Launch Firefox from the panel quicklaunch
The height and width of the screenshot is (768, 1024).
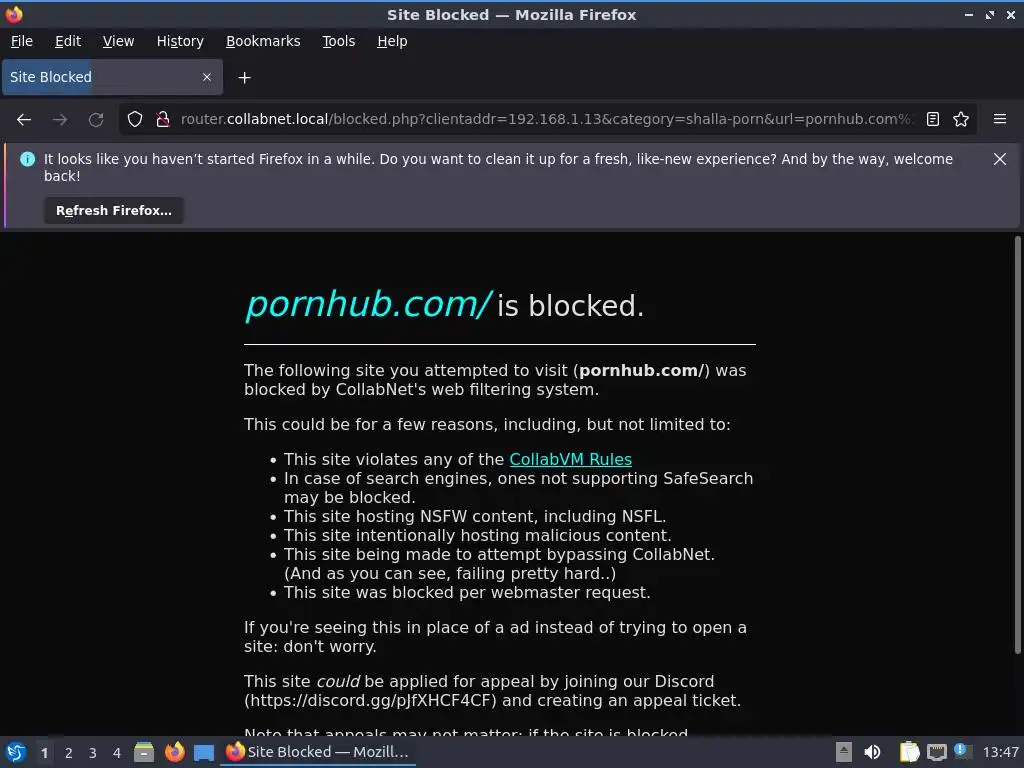coord(174,752)
